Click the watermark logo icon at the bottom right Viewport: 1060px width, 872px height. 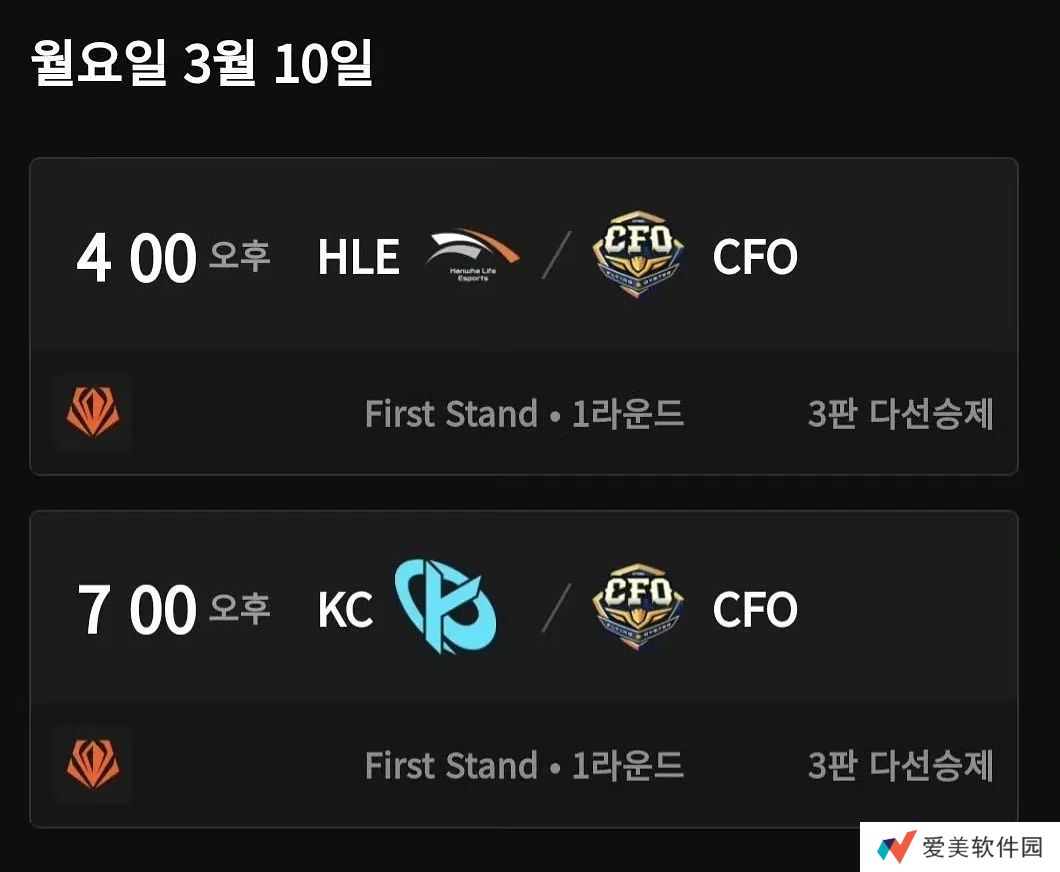[x=896, y=847]
